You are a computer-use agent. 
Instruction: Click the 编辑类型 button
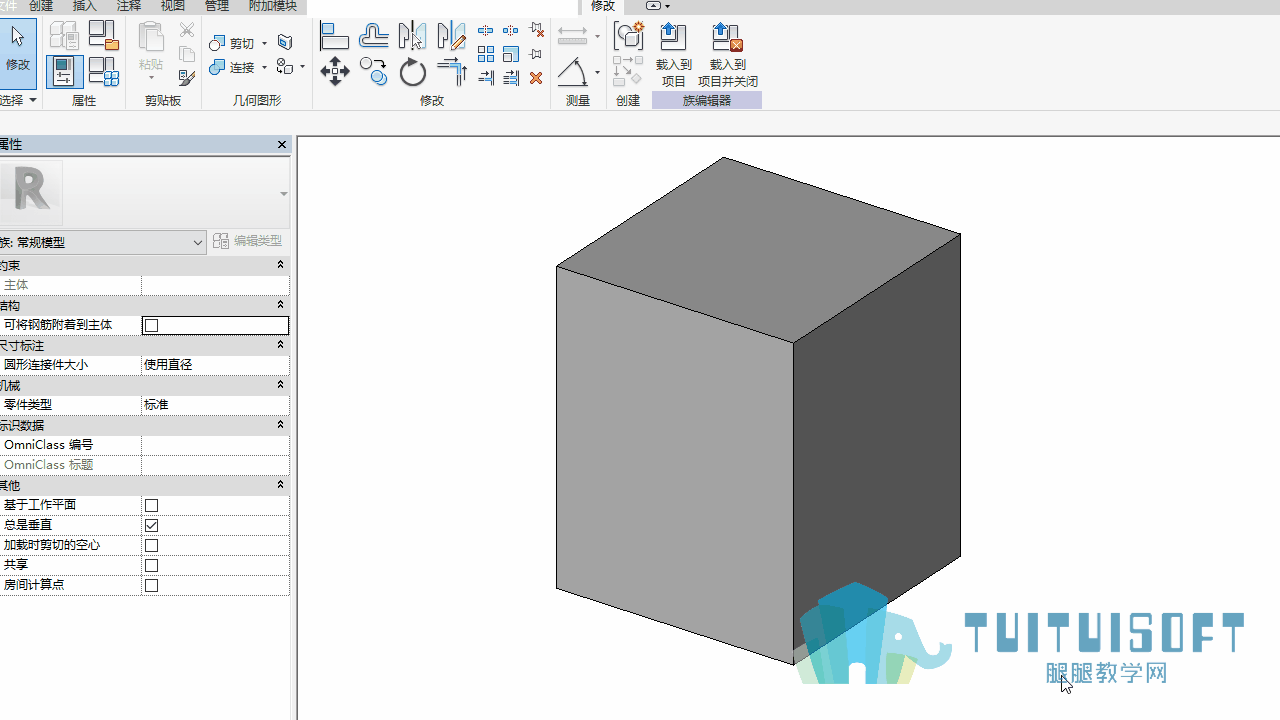(248, 241)
